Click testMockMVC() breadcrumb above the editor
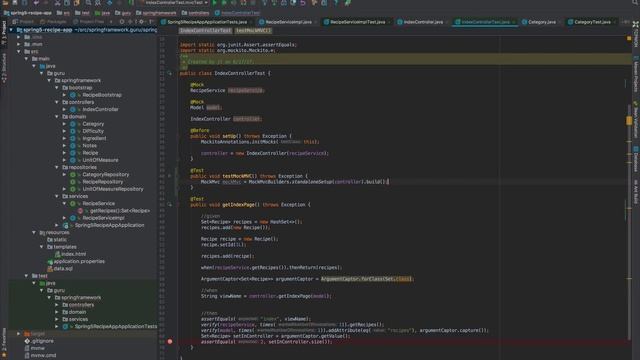This screenshot has width=640, height=360. click(253, 31)
